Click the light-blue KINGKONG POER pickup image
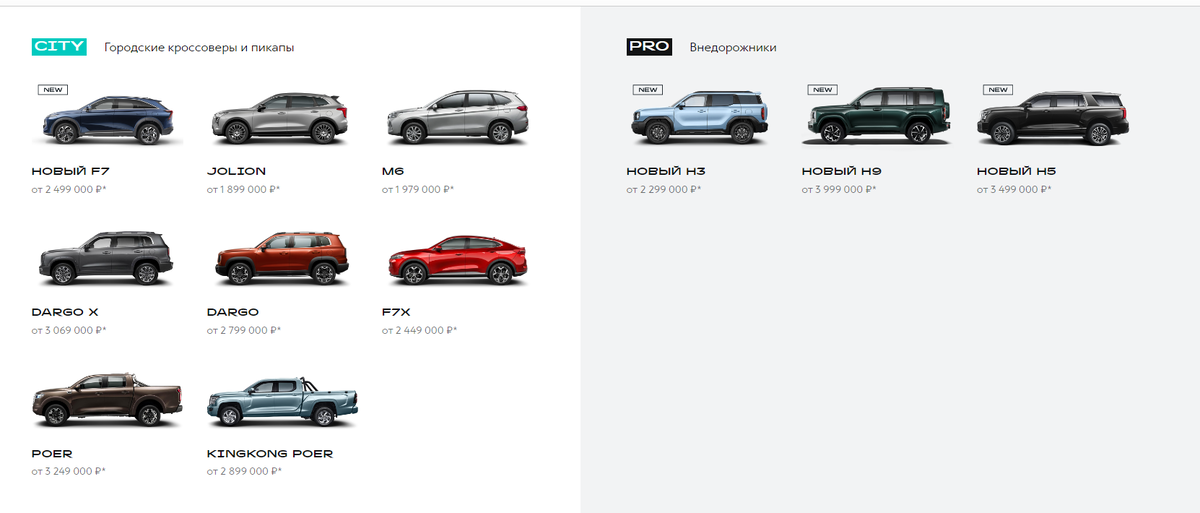The height and width of the screenshot is (513, 1200). click(282, 401)
